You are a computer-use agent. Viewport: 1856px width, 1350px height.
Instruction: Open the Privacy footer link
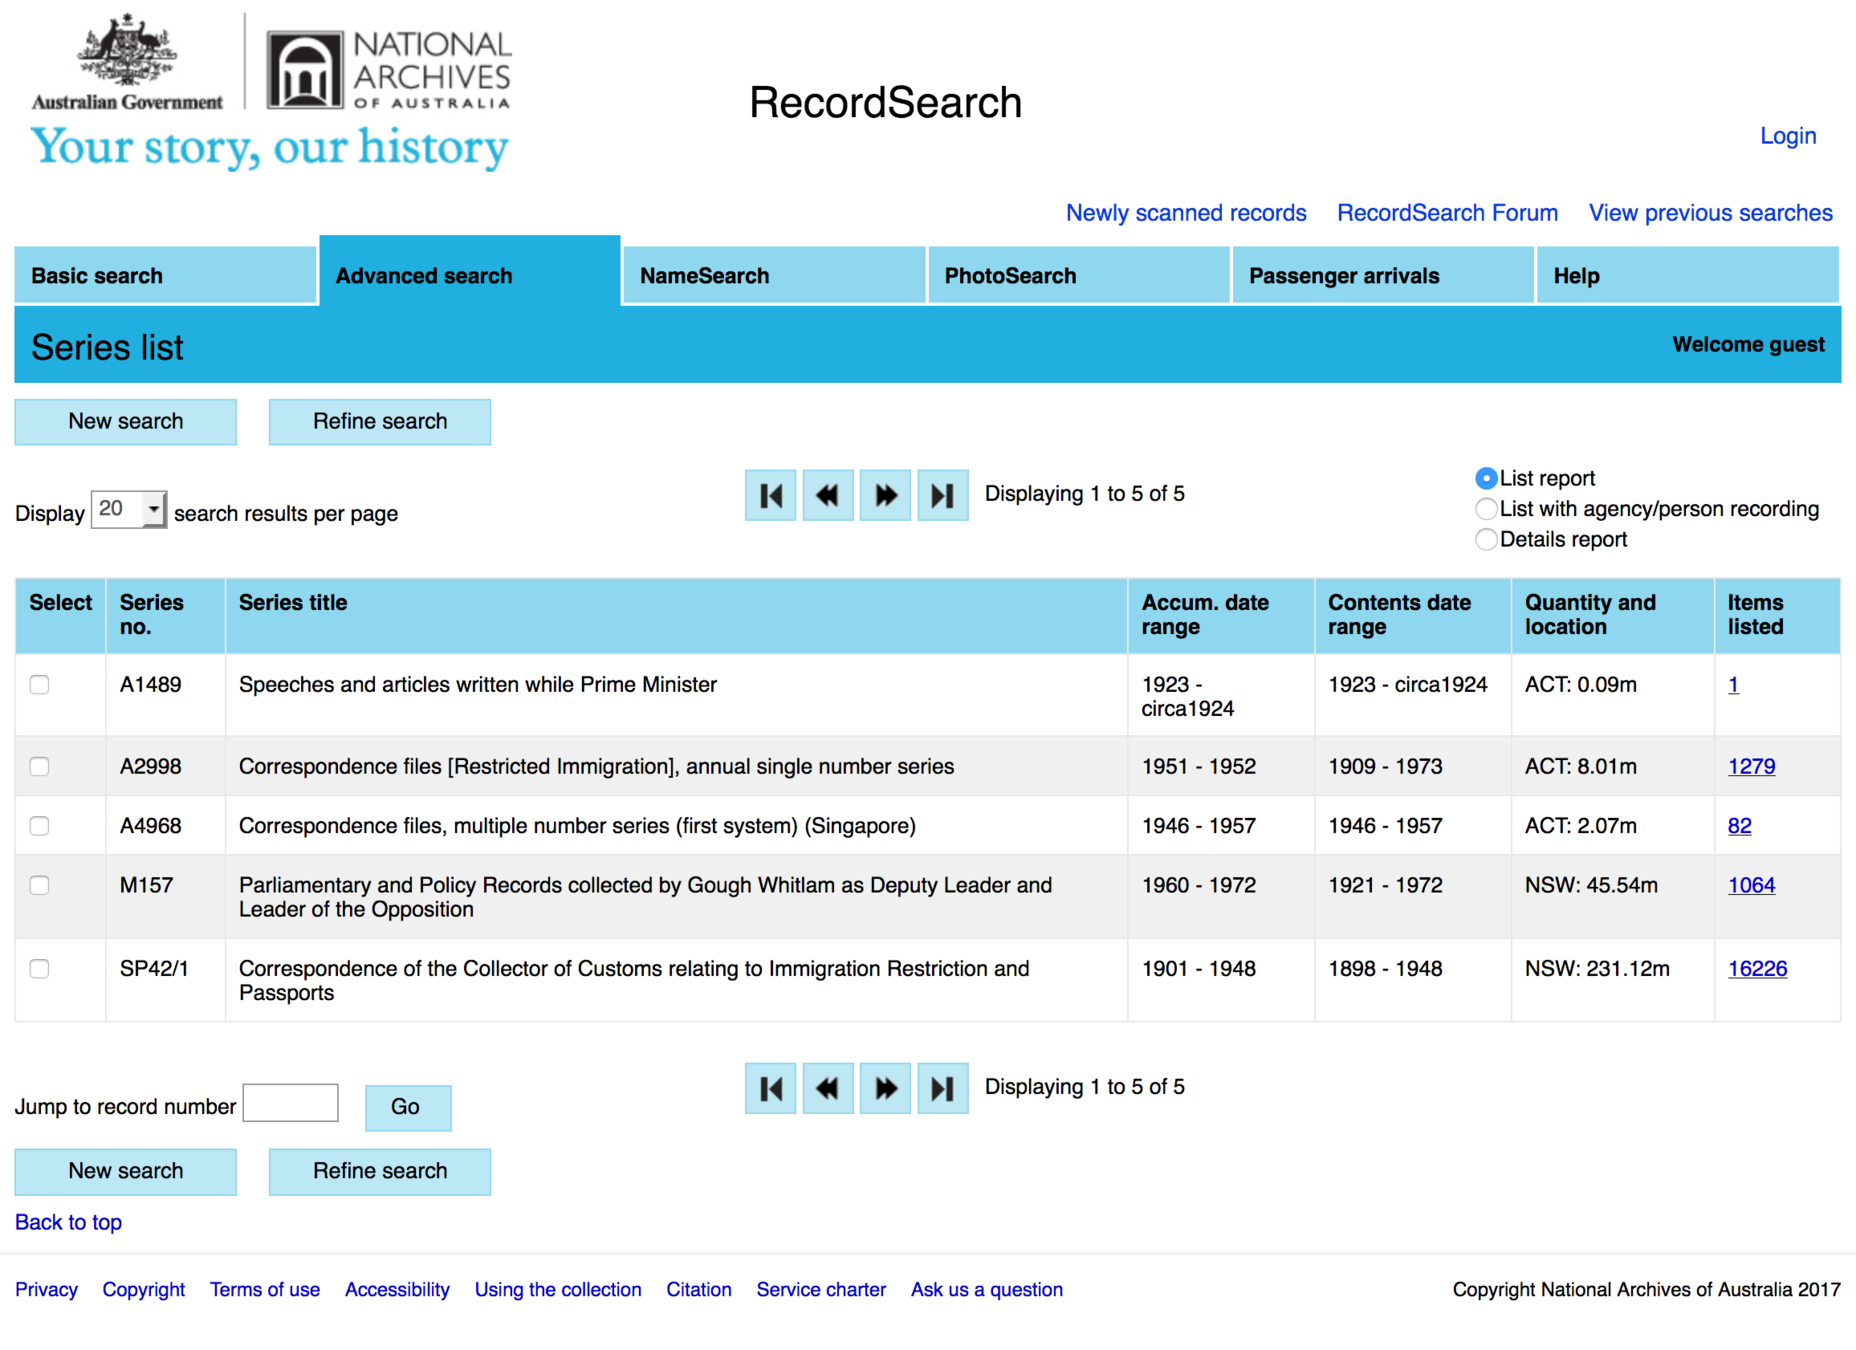pyautogui.click(x=46, y=1290)
